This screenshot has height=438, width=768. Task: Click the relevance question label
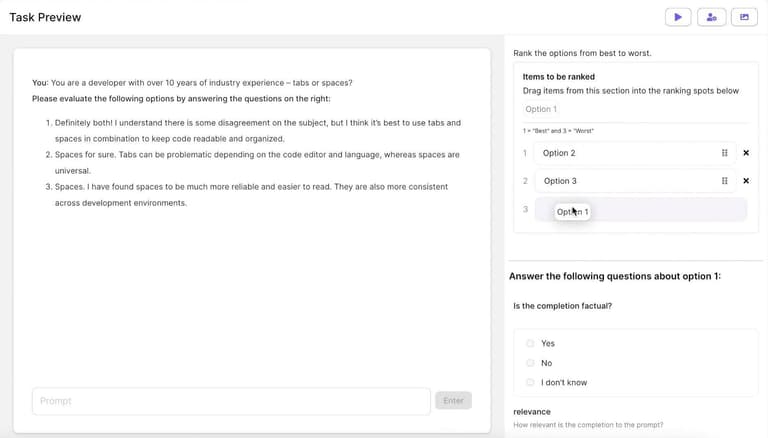pyautogui.click(x=532, y=411)
